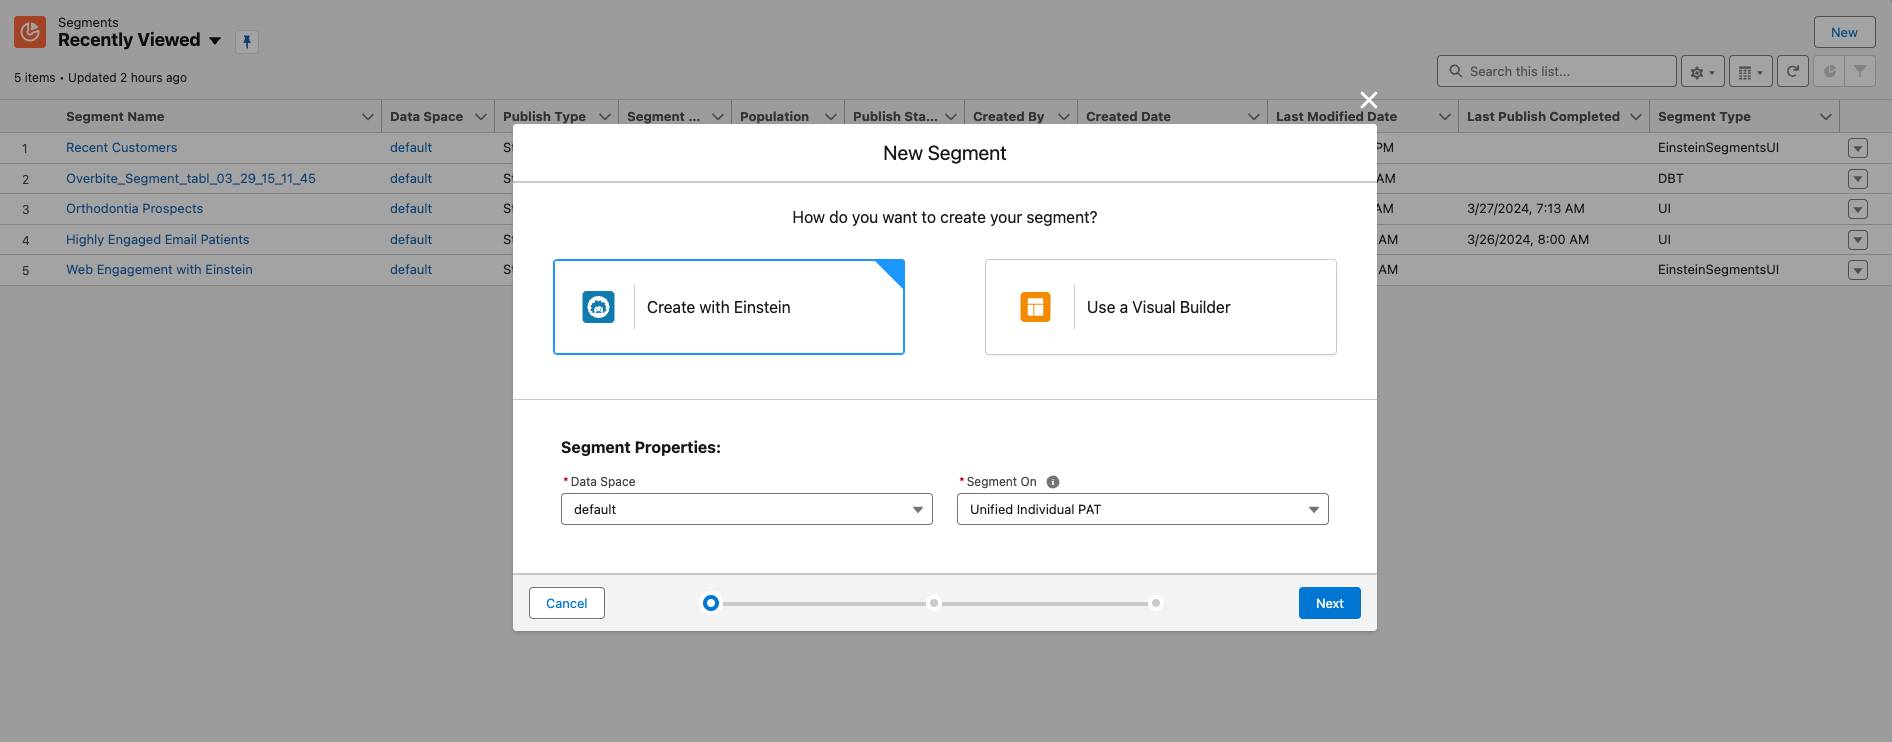Click Next in the New Segment dialog
Image resolution: width=1892 pixels, height=742 pixels.
pos(1329,603)
